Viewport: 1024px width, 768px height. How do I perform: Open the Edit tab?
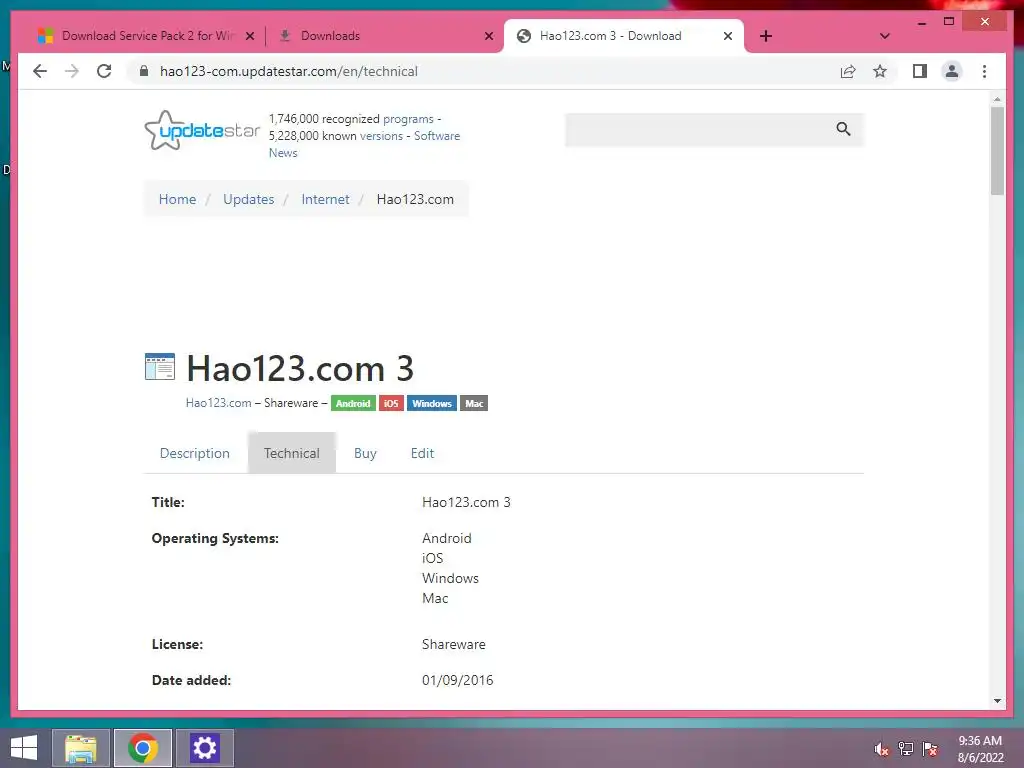[423, 453]
